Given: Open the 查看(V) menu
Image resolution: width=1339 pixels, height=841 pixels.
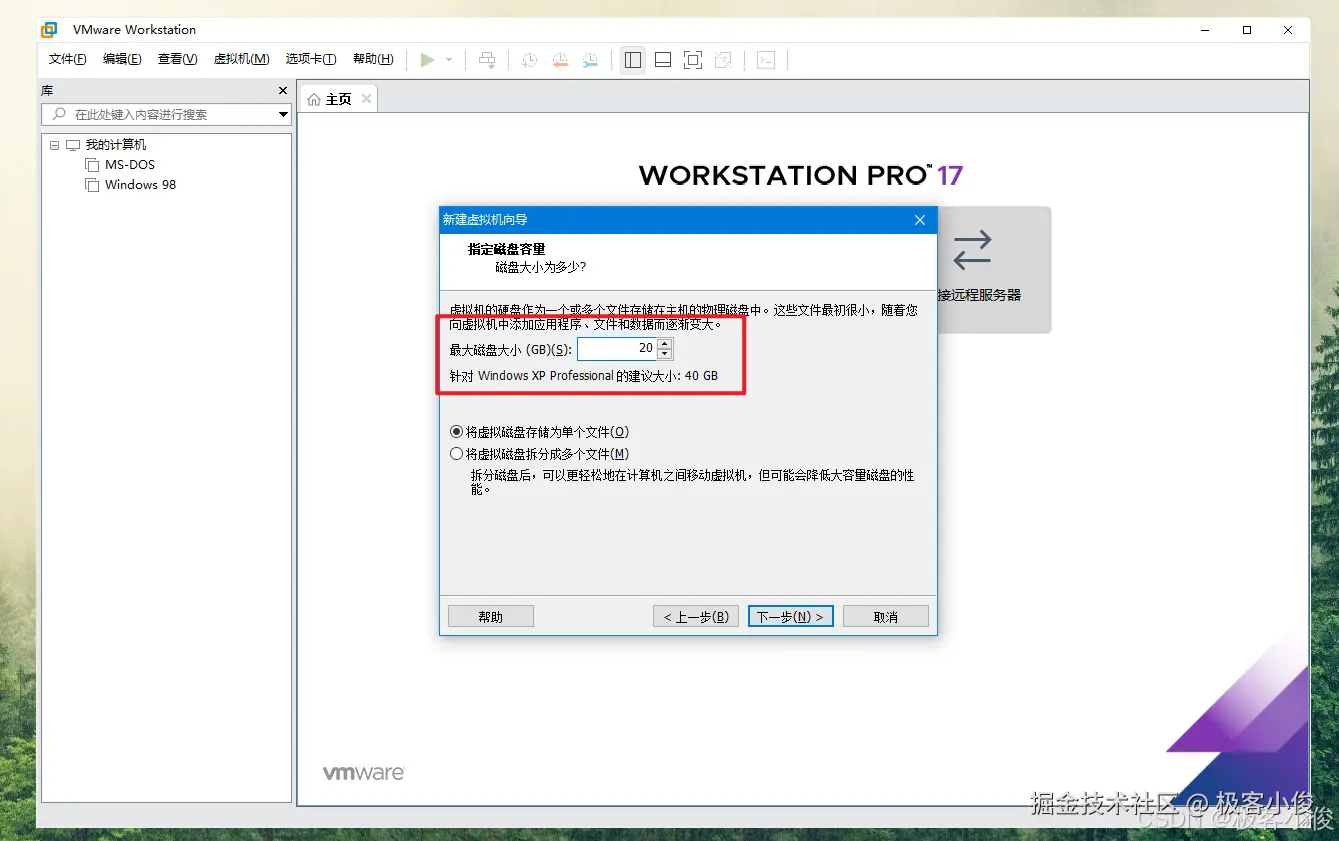Looking at the screenshot, I should click(x=177, y=59).
